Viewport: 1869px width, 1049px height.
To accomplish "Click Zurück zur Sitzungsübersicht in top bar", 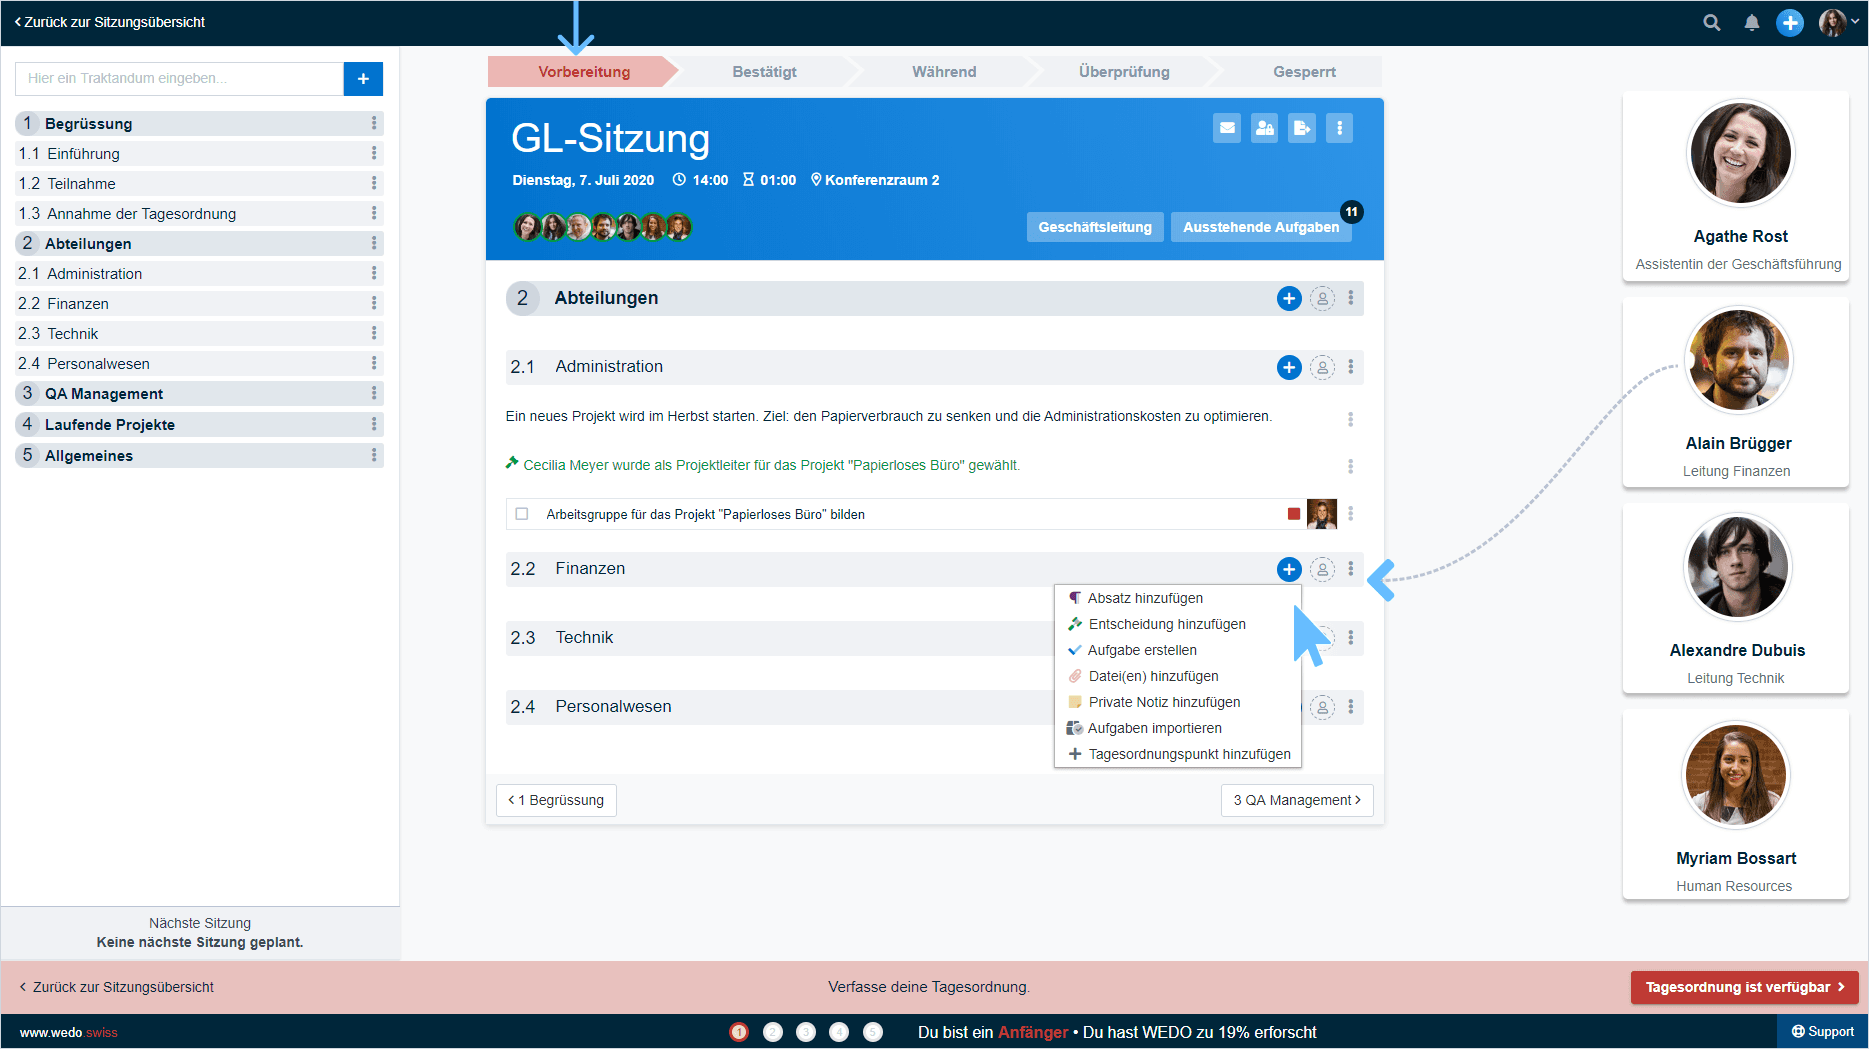I will (x=110, y=22).
